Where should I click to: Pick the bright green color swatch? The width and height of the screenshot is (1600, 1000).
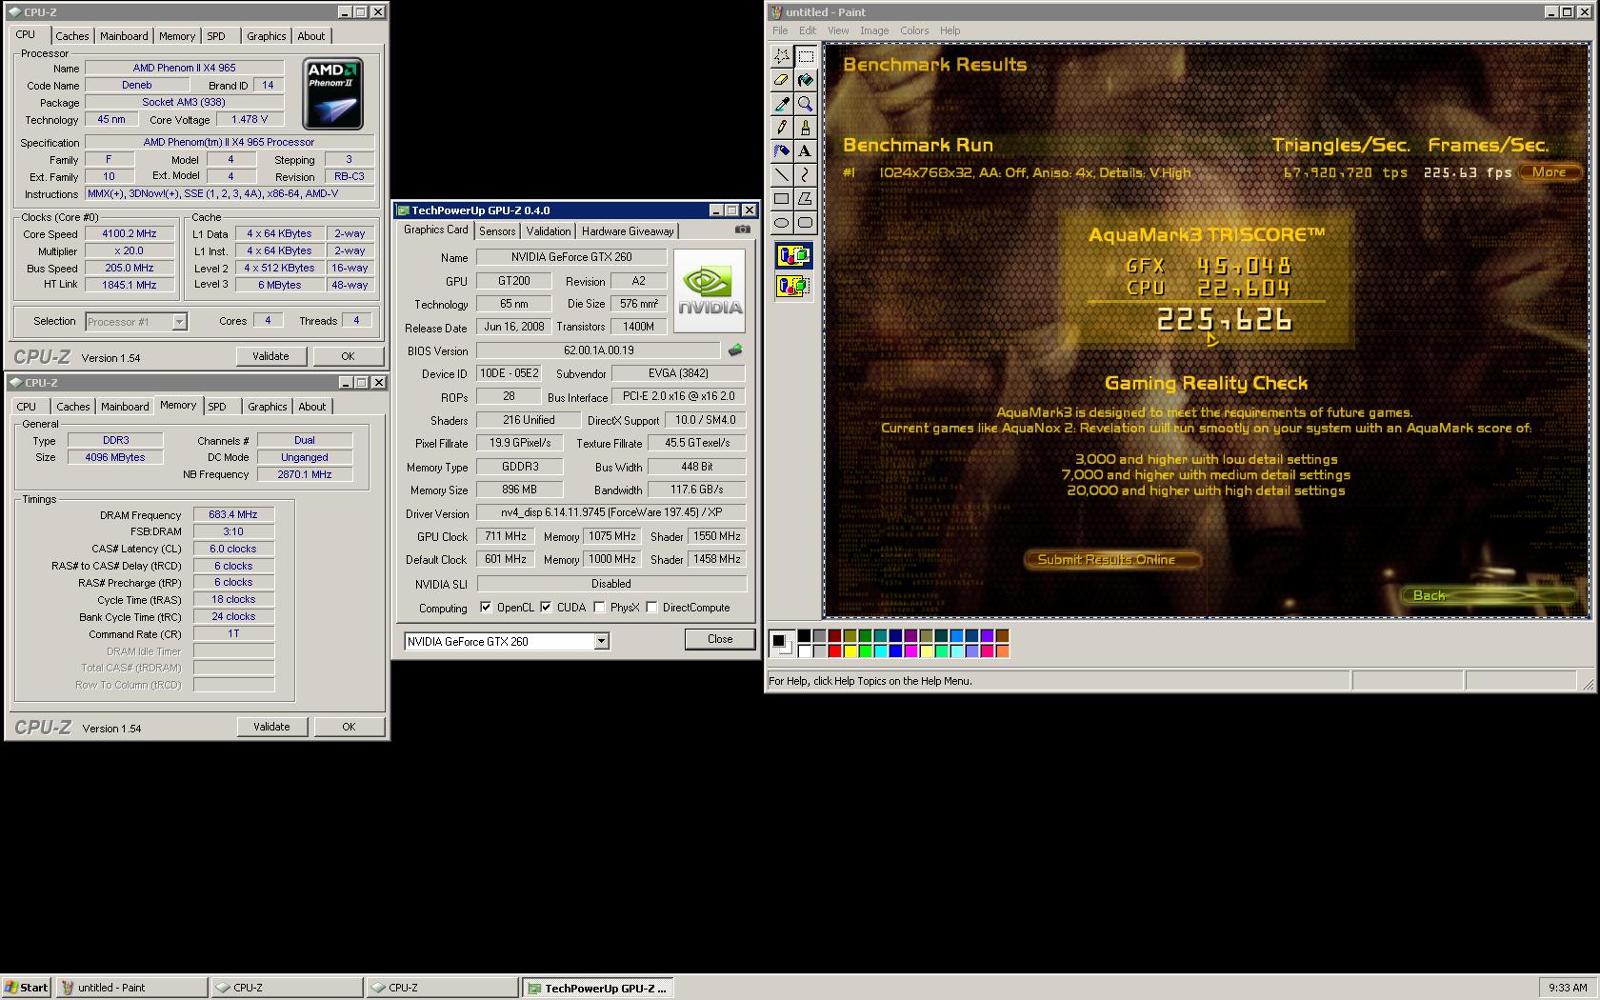click(865, 651)
